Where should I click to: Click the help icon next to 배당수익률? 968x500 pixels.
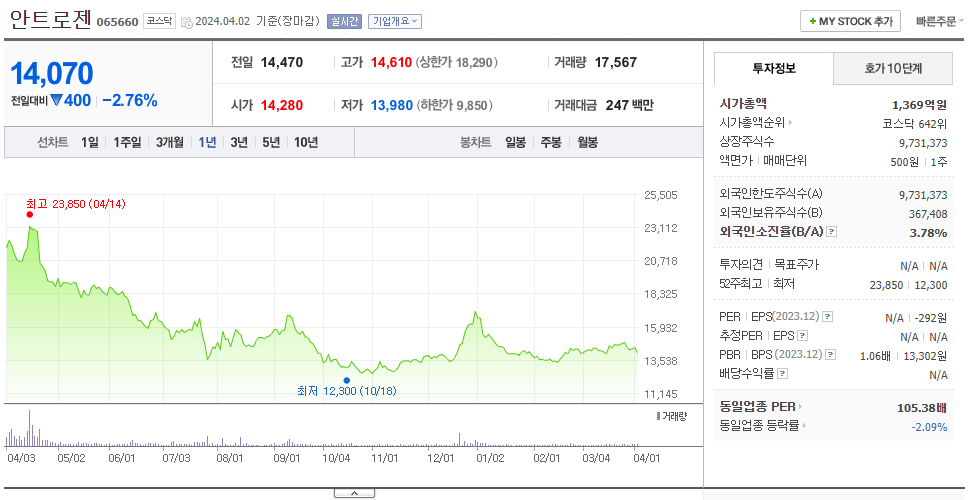point(782,373)
